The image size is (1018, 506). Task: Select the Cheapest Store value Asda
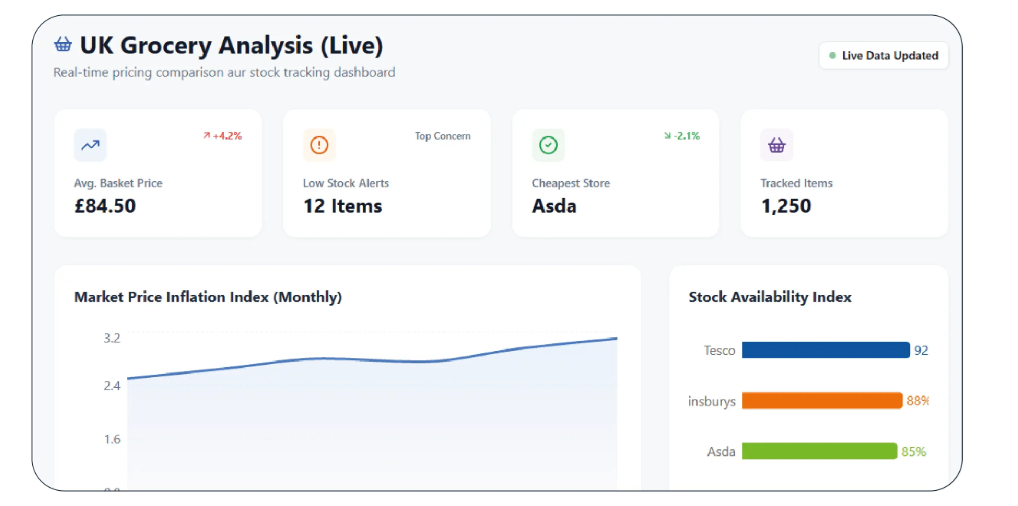[554, 207]
